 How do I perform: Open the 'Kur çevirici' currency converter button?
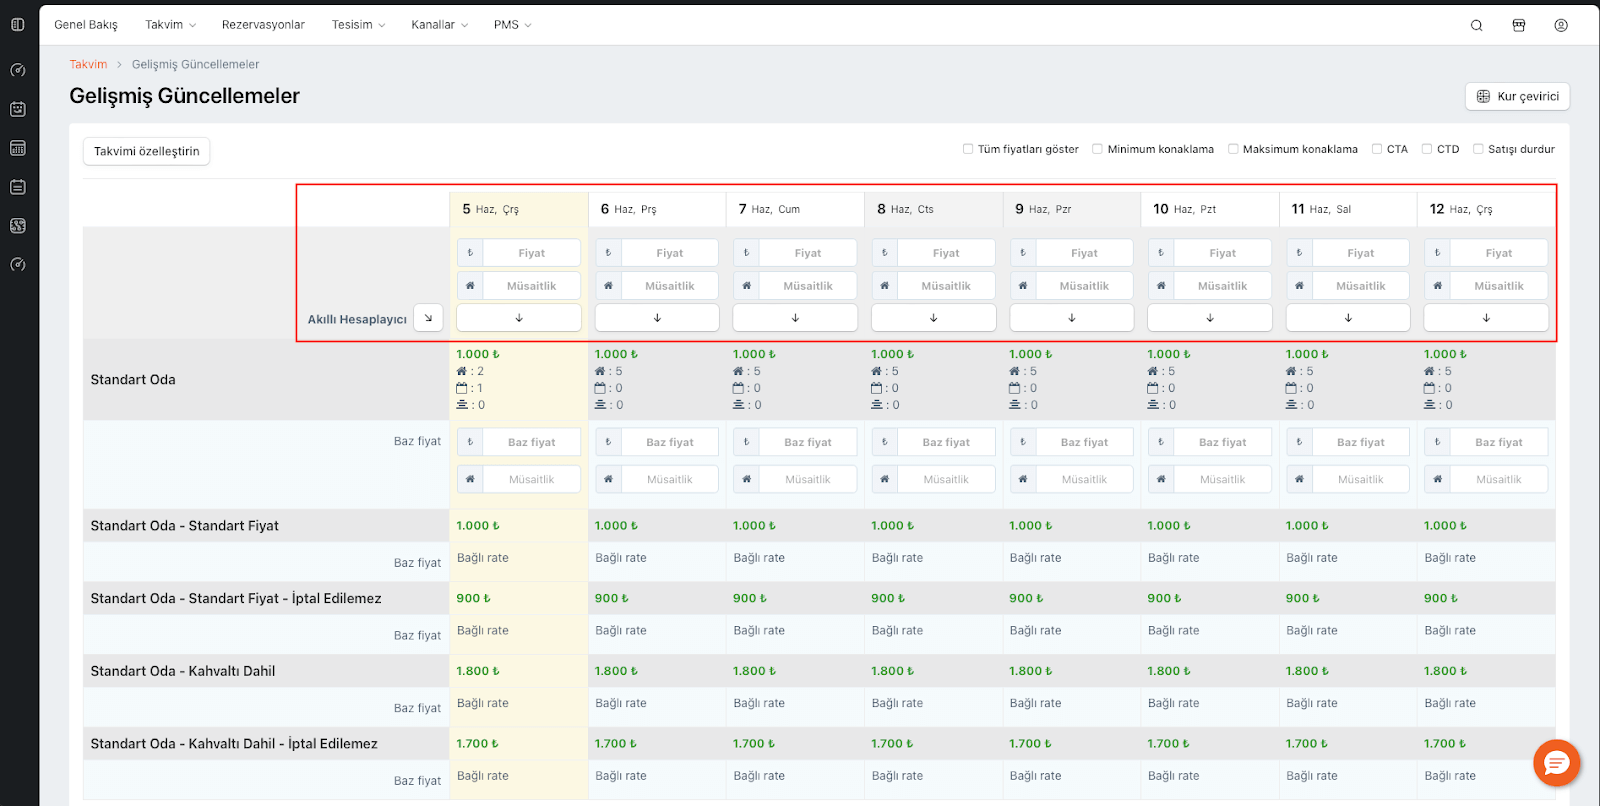1517,97
